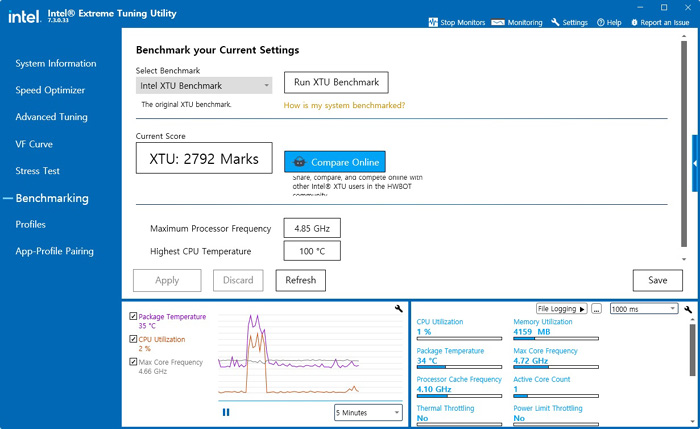Expand the side panel arrow on right edge

click(x=695, y=163)
